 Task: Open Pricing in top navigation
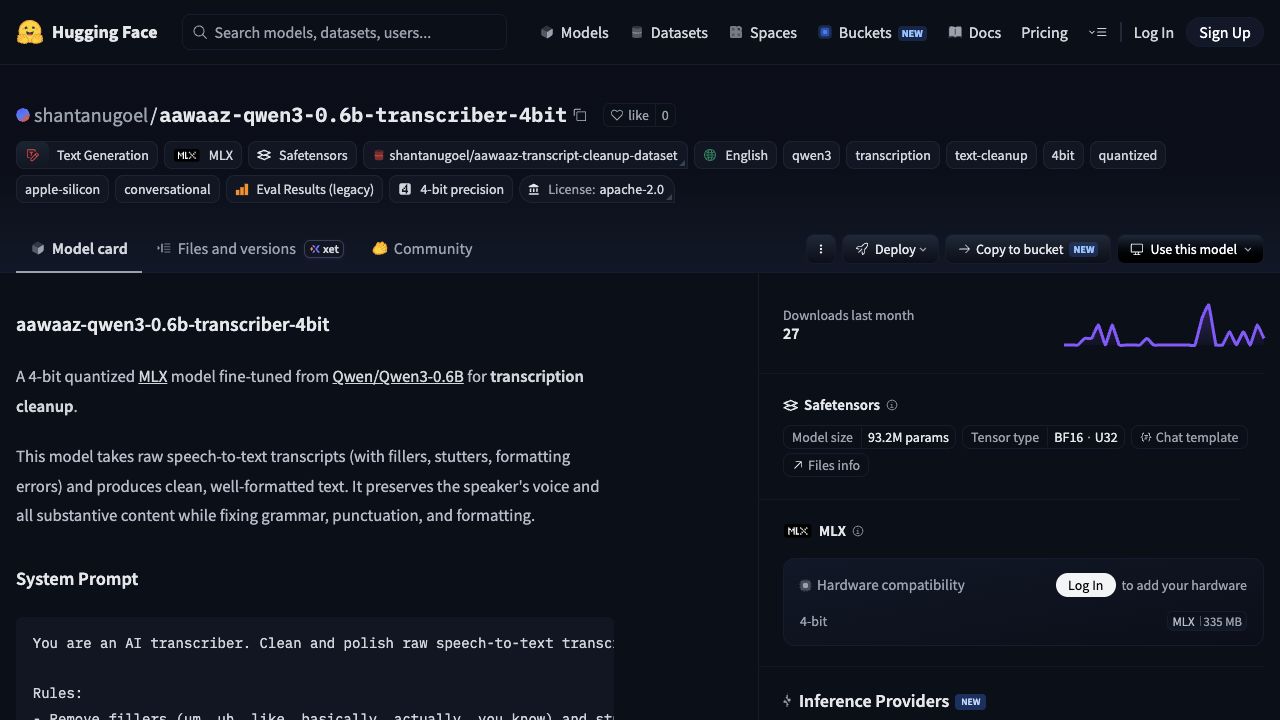coord(1044,32)
